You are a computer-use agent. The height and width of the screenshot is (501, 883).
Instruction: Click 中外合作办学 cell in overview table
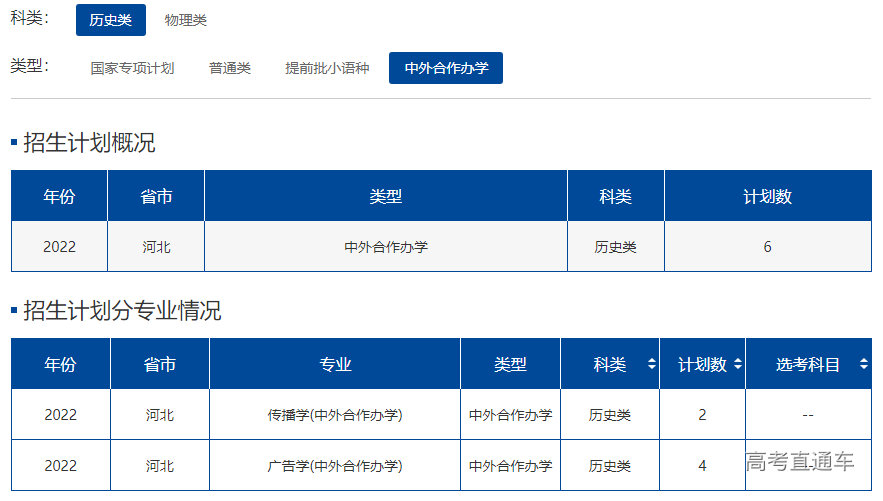[386, 247]
